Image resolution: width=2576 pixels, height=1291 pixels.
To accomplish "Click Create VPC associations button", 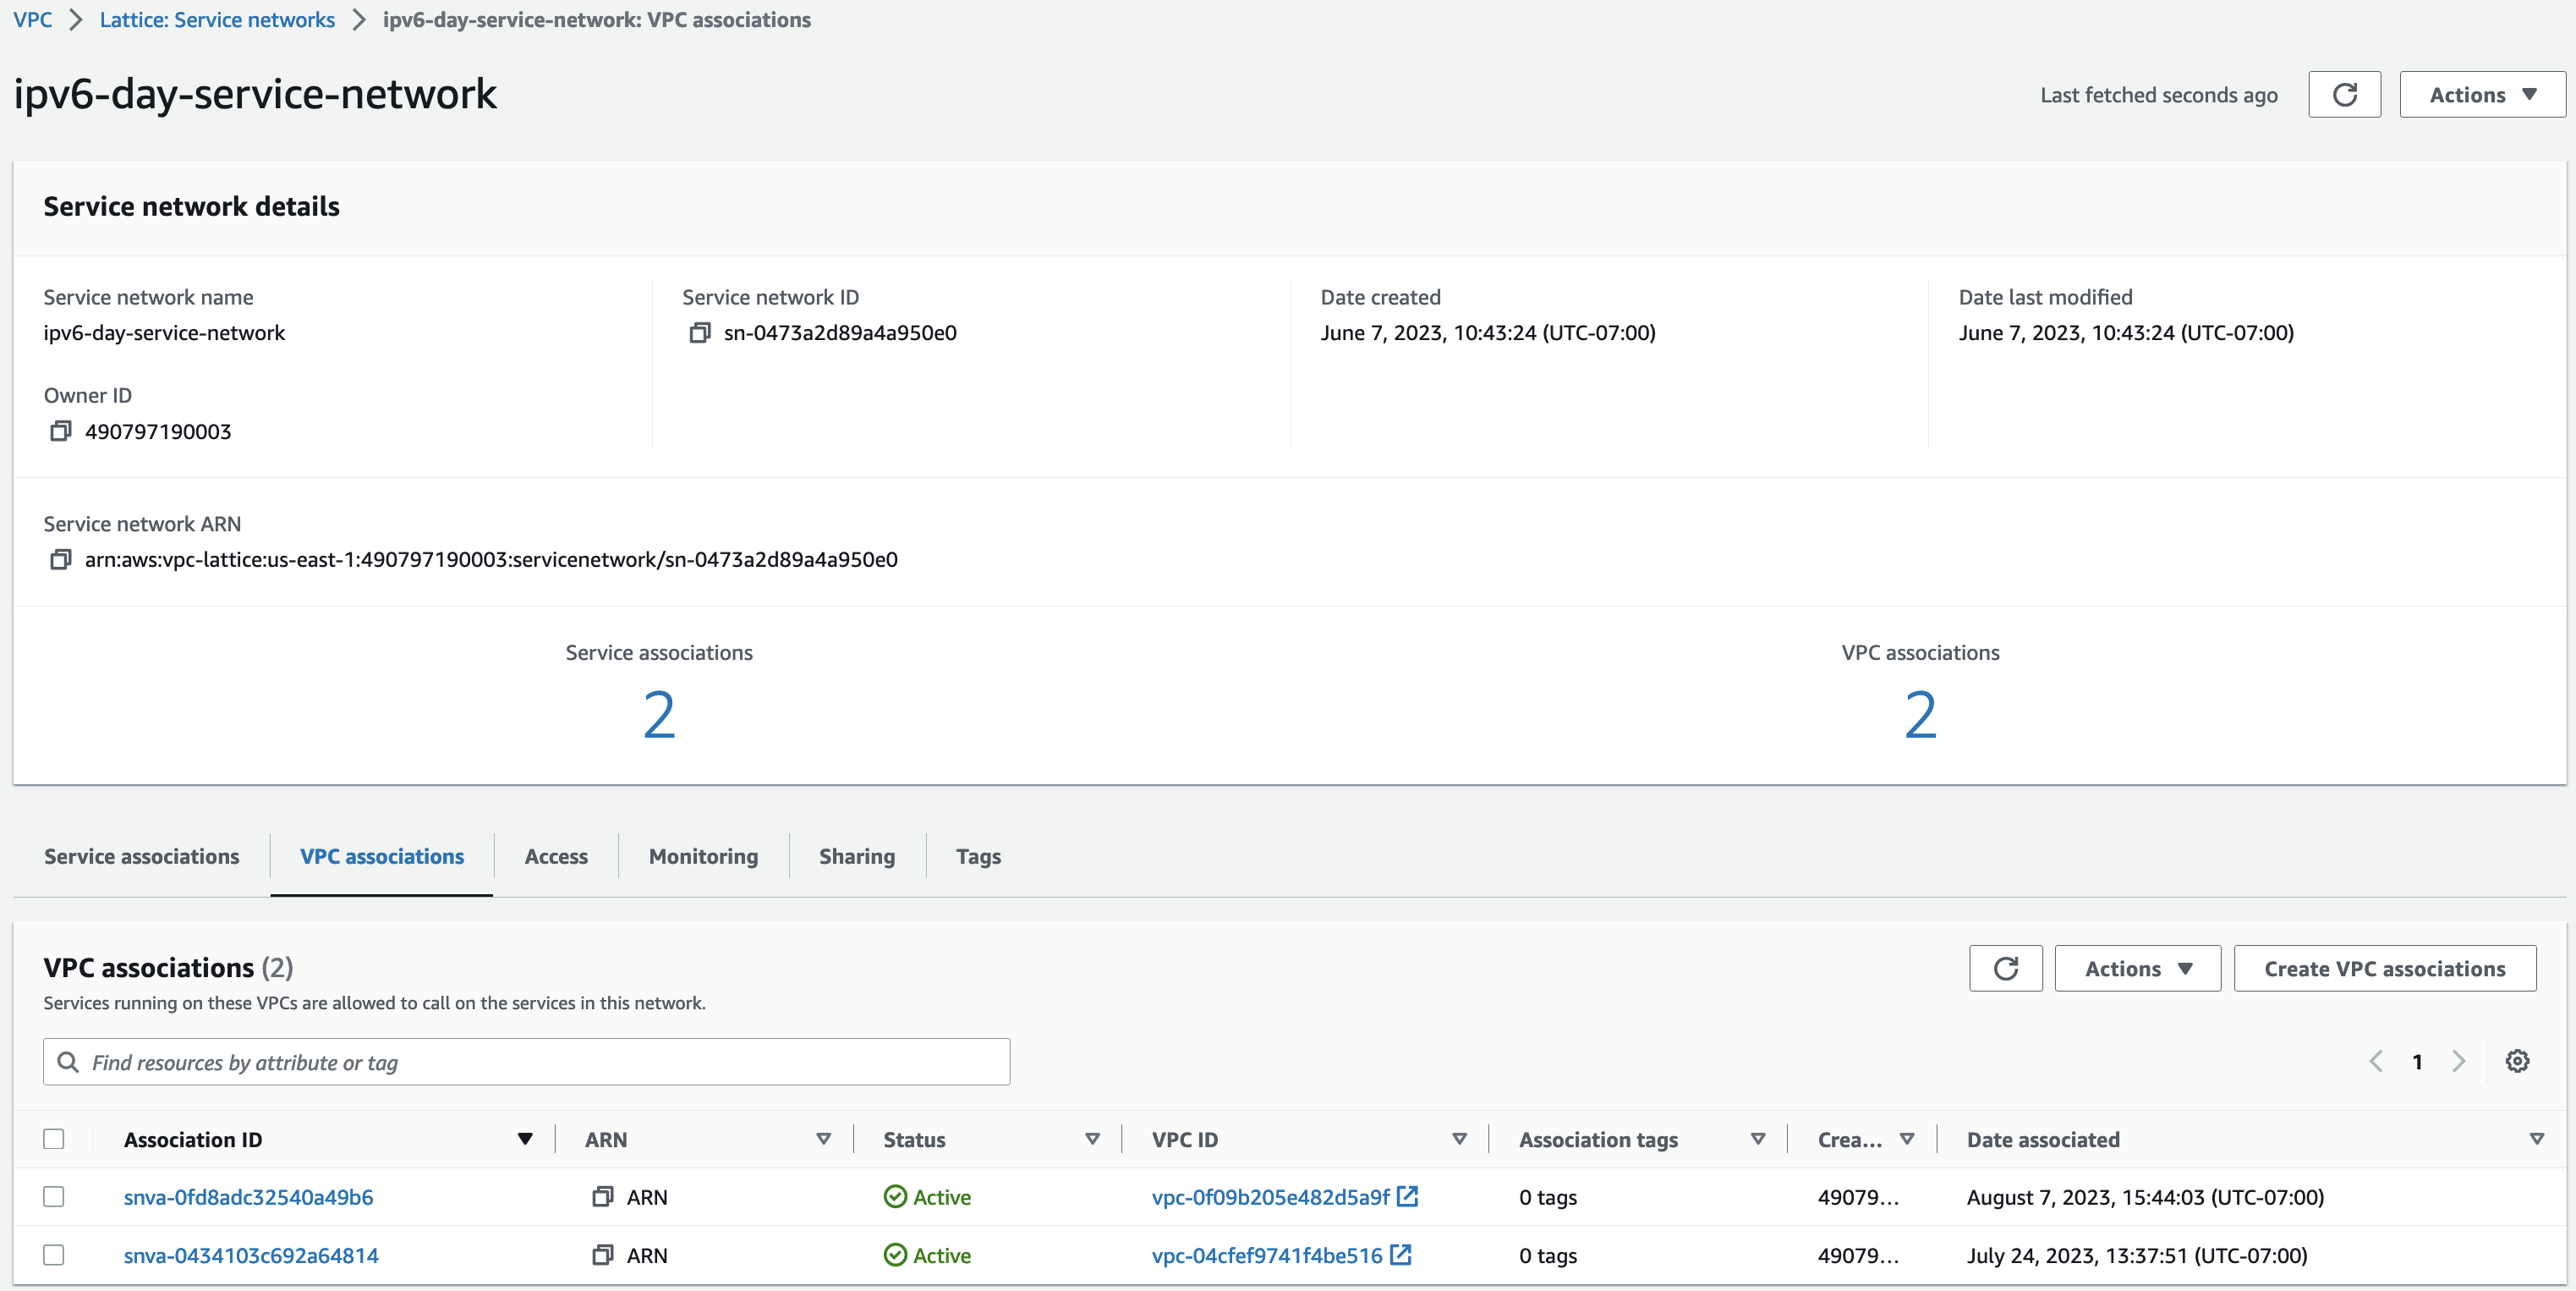I will [2384, 968].
